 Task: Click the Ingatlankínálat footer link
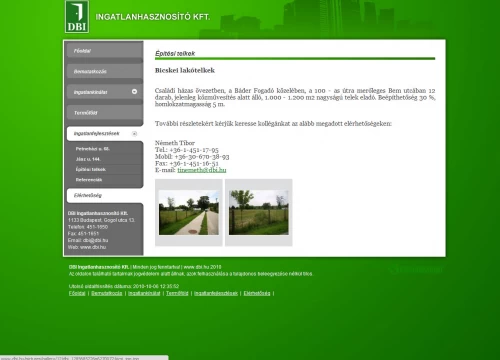click(x=144, y=293)
